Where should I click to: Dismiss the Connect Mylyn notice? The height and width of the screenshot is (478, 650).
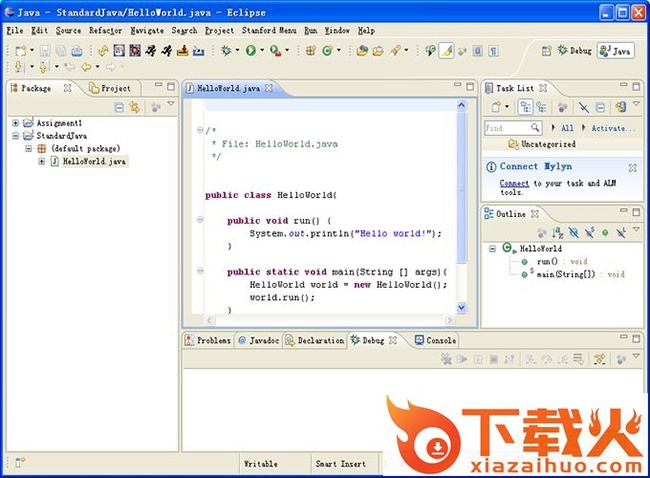pos(633,167)
